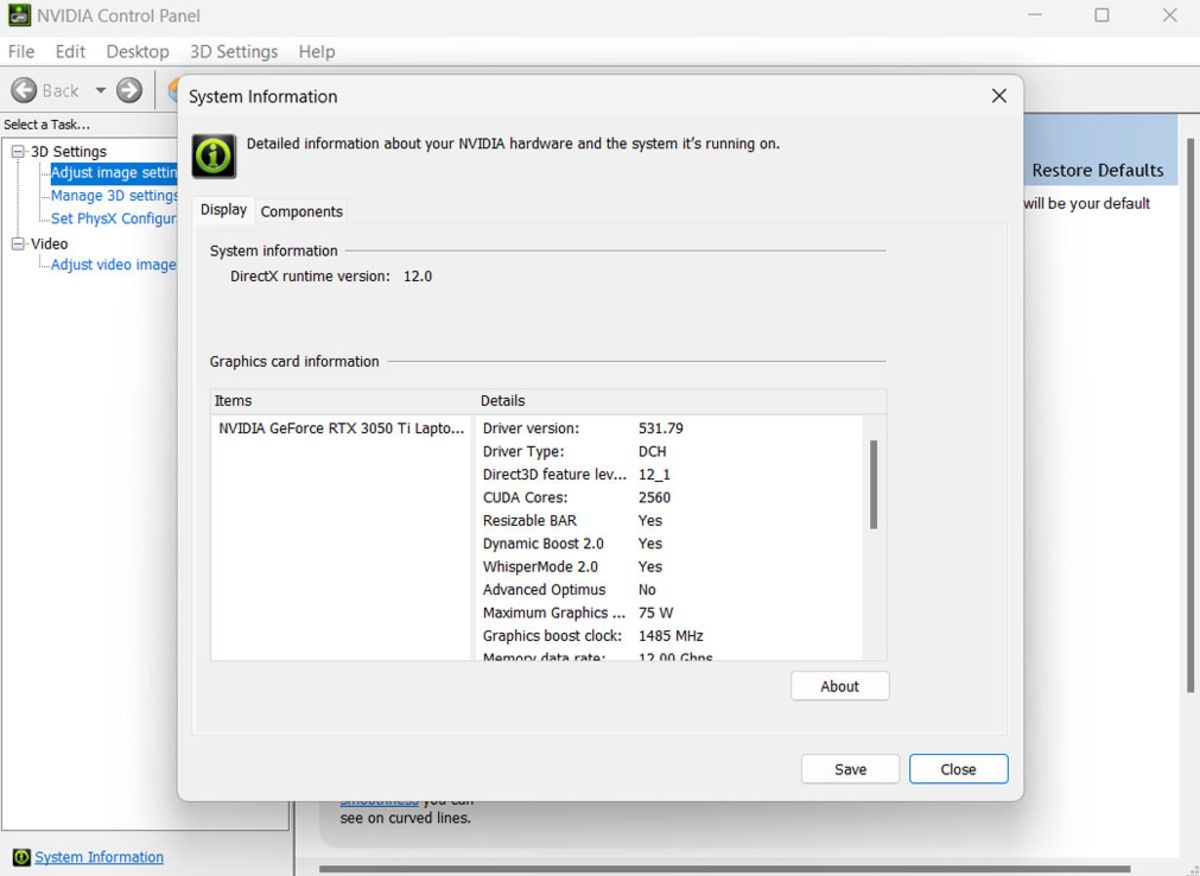Click the main window horizontal scrollbar
Viewport: 1200px width, 876px height.
725,869
